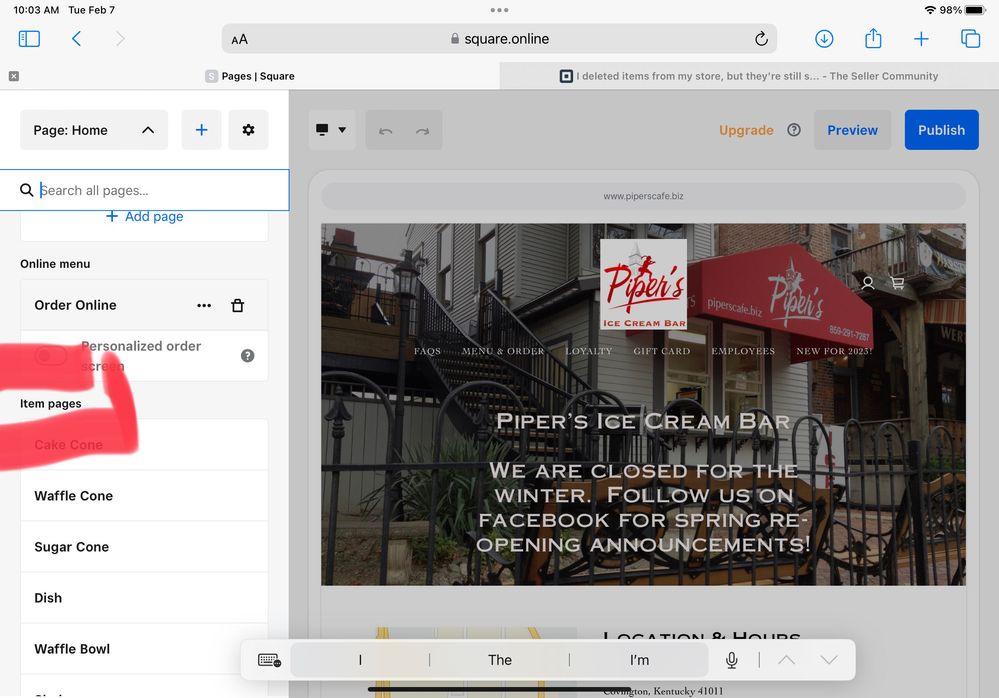Click the Upgrade link
This screenshot has width=999, height=698.
746,130
